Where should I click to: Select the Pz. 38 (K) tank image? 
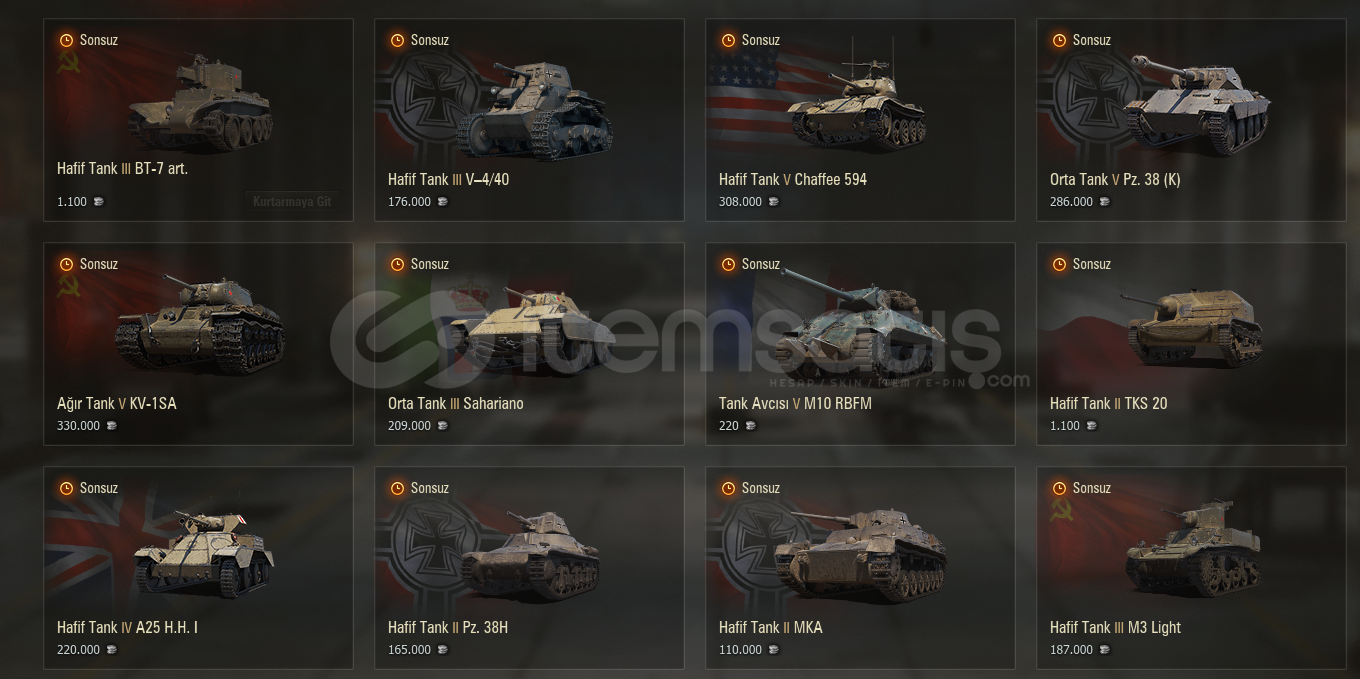coord(1195,104)
